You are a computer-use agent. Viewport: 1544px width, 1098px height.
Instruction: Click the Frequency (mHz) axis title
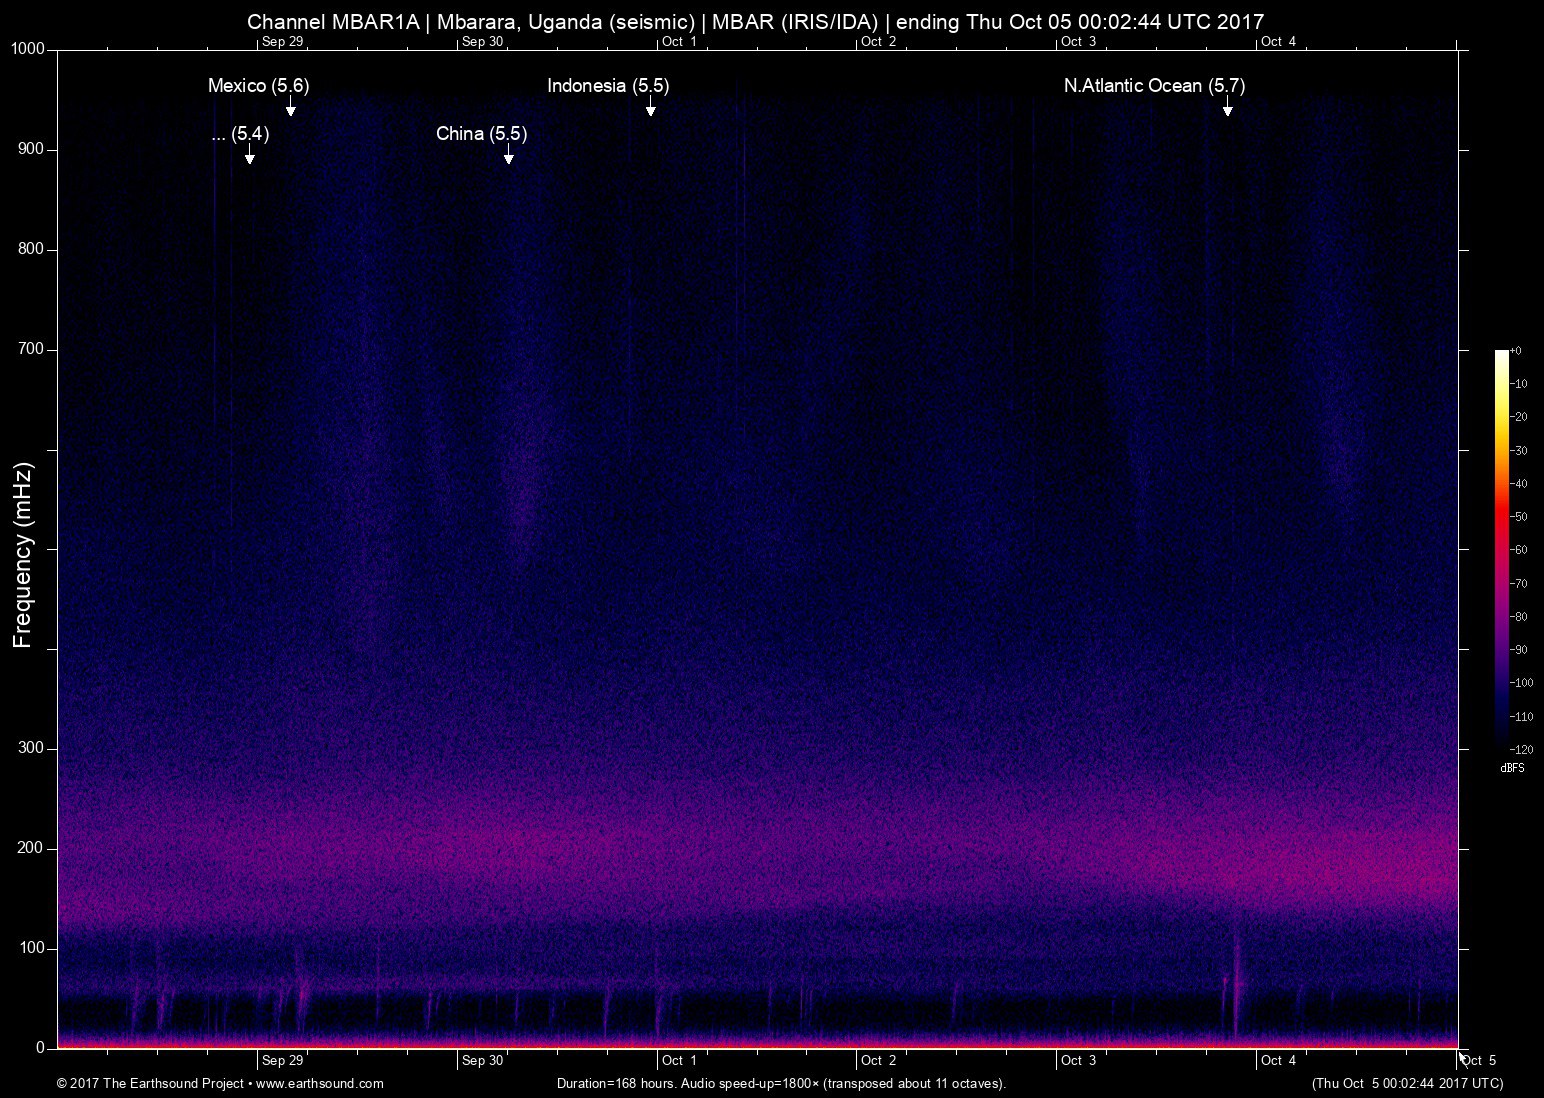click(x=23, y=555)
